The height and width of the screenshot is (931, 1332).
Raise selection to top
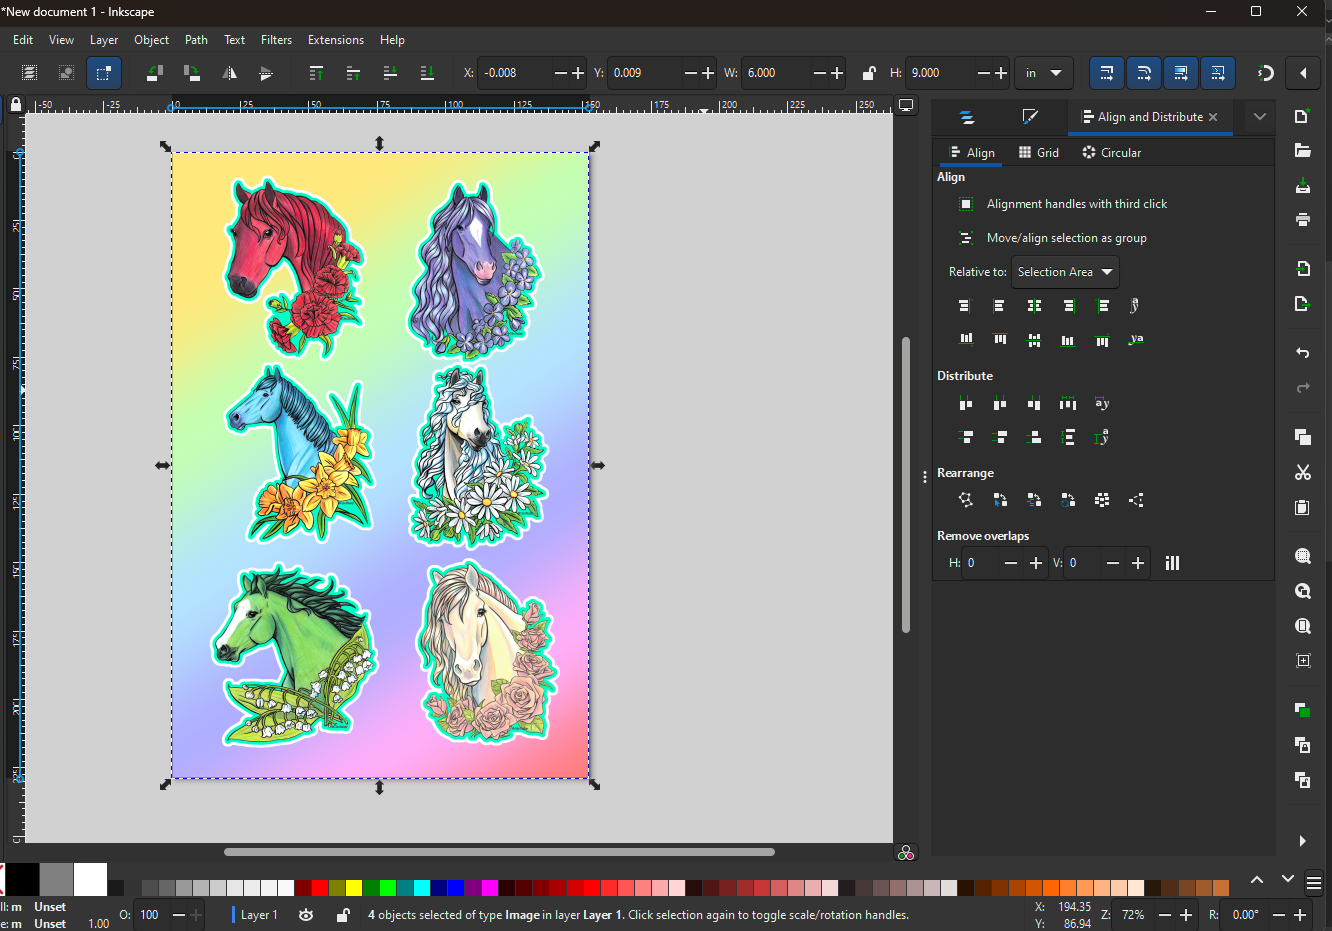coord(316,73)
